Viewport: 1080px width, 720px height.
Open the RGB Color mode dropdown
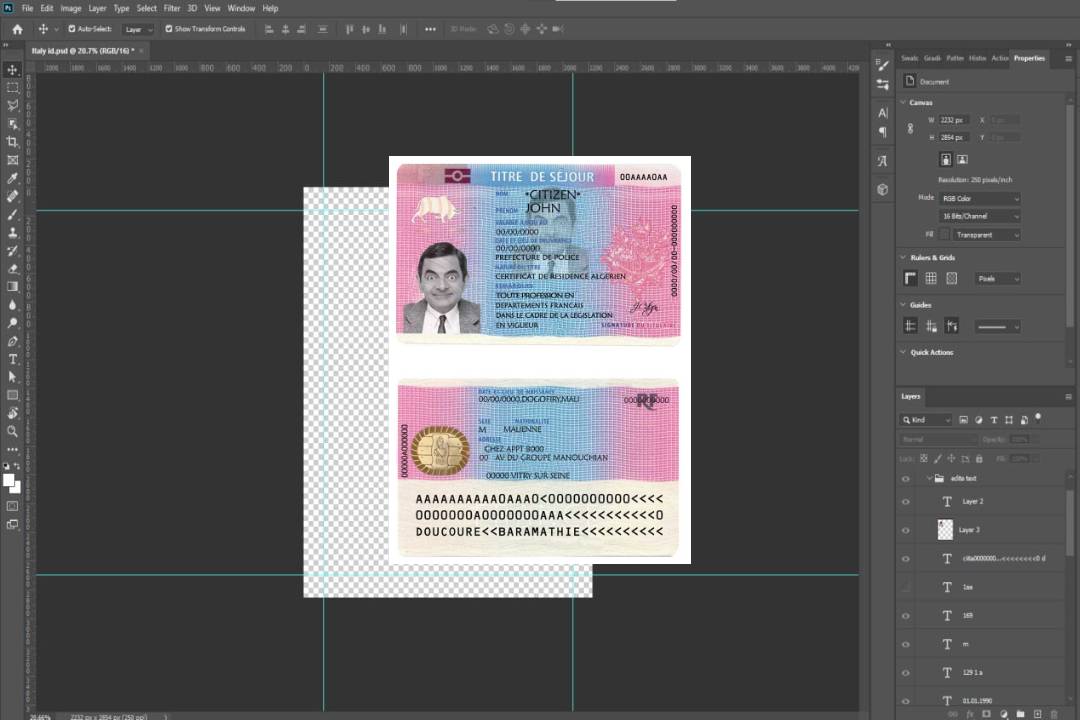point(979,198)
